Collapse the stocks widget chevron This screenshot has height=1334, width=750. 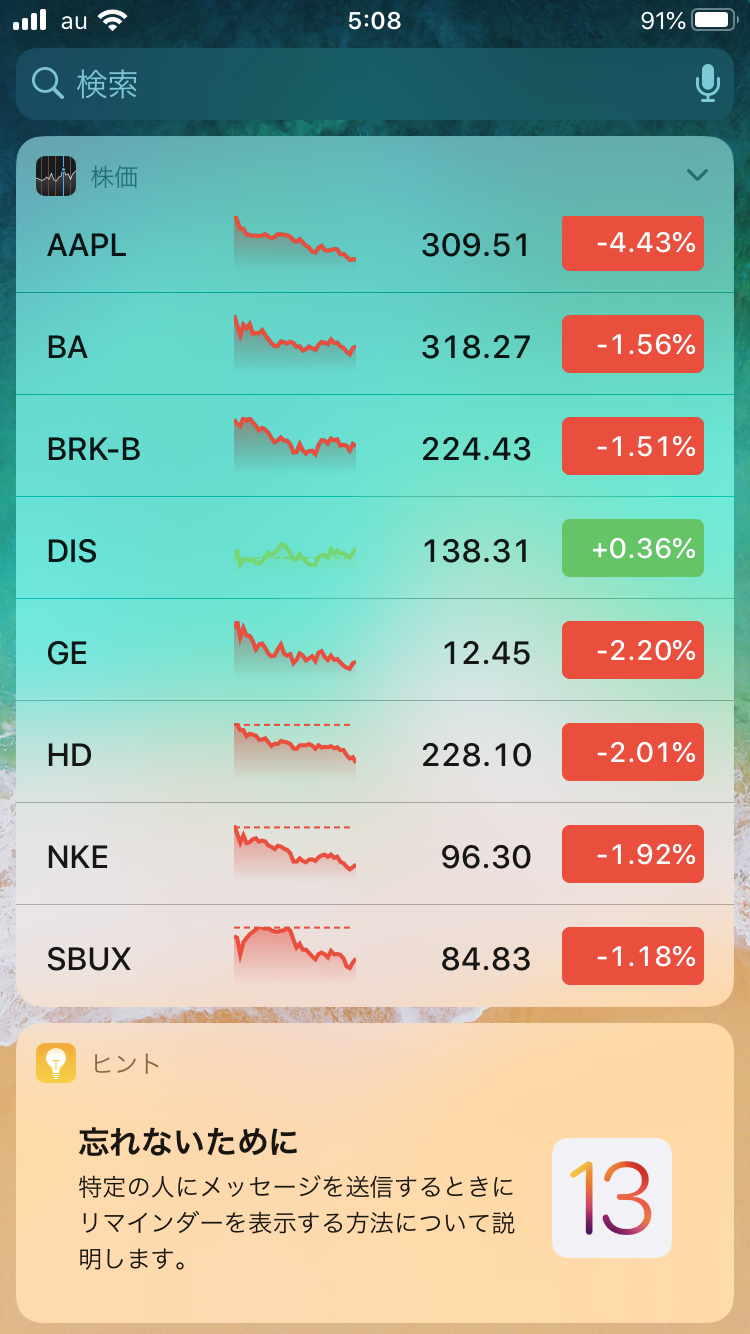pos(697,176)
